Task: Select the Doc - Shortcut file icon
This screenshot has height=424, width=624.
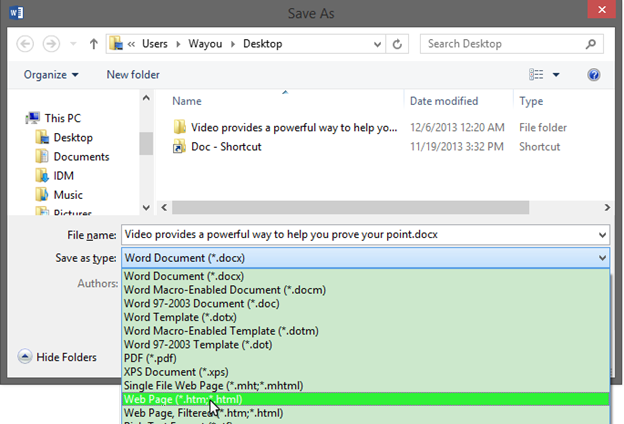Action: pyautogui.click(x=179, y=146)
